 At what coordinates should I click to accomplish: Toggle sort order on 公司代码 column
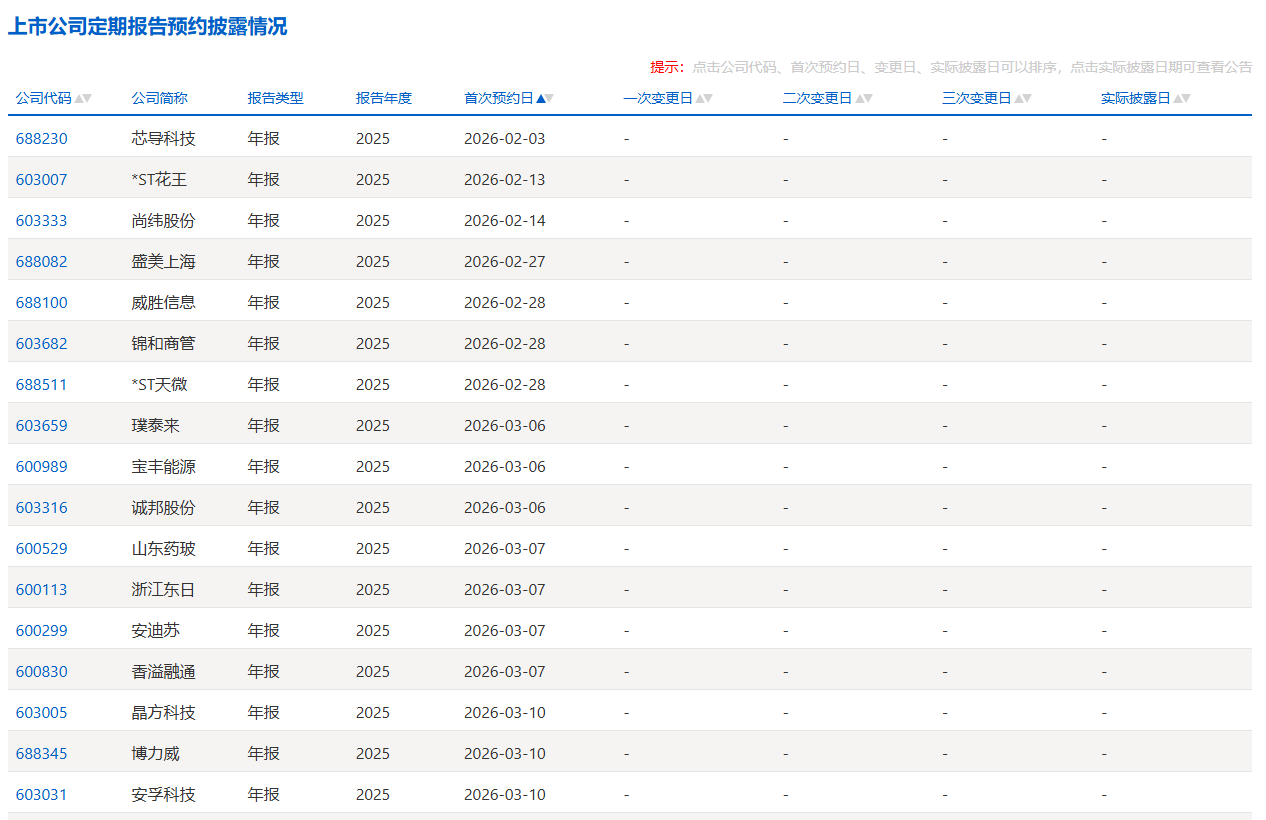click(x=42, y=98)
